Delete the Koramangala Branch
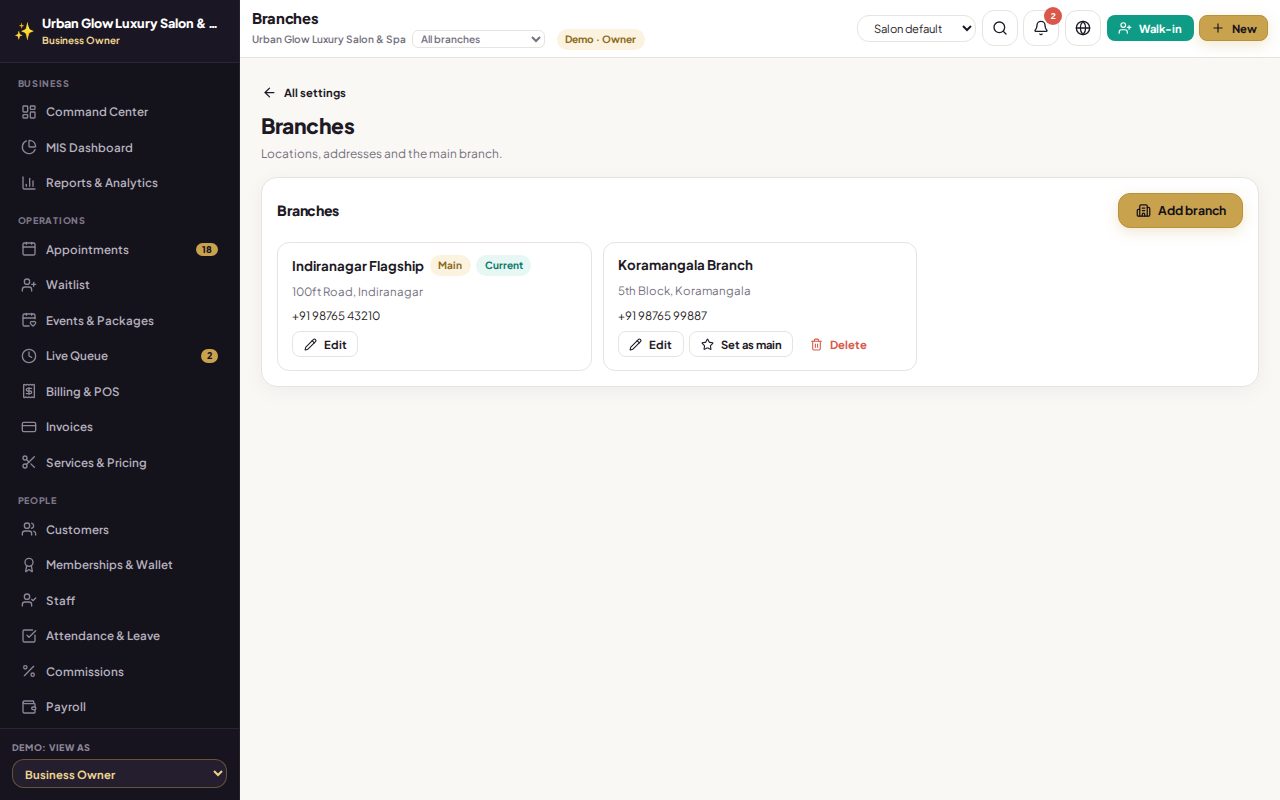This screenshot has width=1280, height=800. (x=838, y=344)
